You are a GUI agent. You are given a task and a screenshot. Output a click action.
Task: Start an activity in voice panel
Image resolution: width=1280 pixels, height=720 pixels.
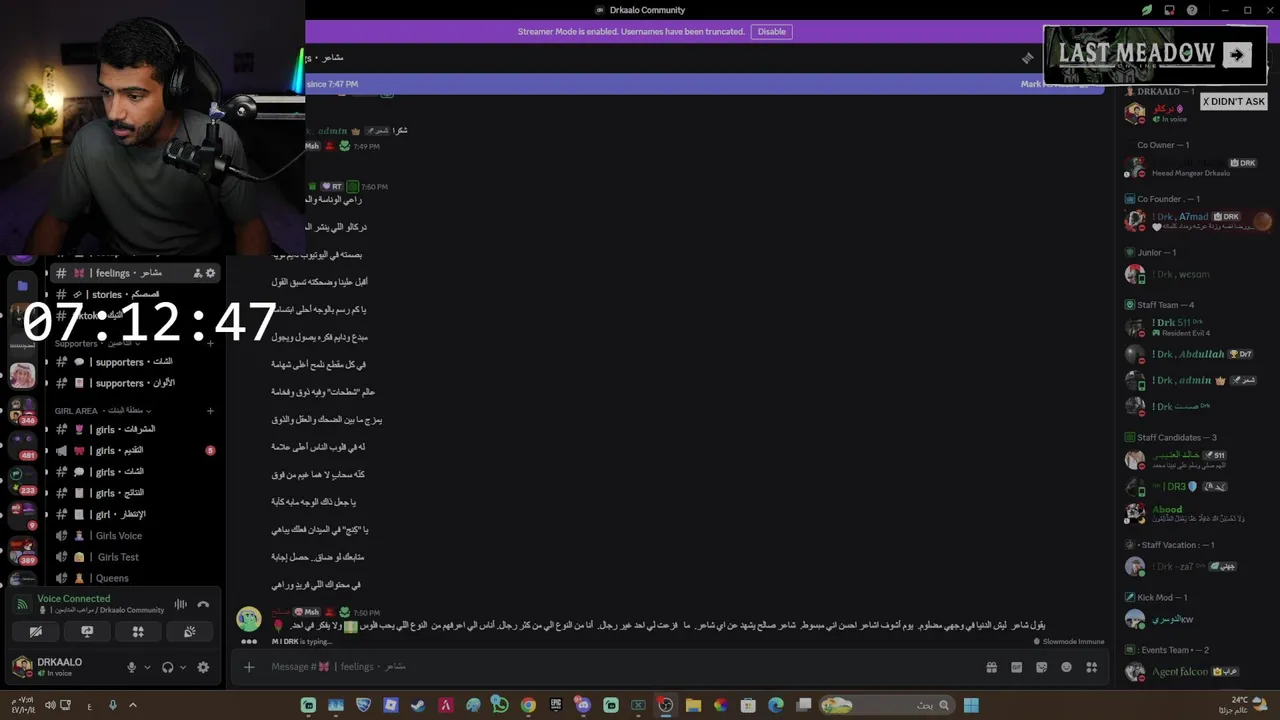(x=138, y=632)
